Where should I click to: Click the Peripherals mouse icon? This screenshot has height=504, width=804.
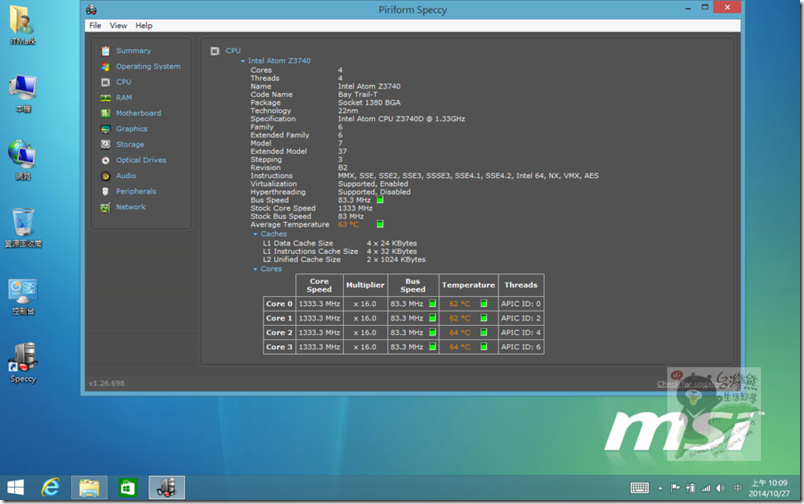point(106,192)
